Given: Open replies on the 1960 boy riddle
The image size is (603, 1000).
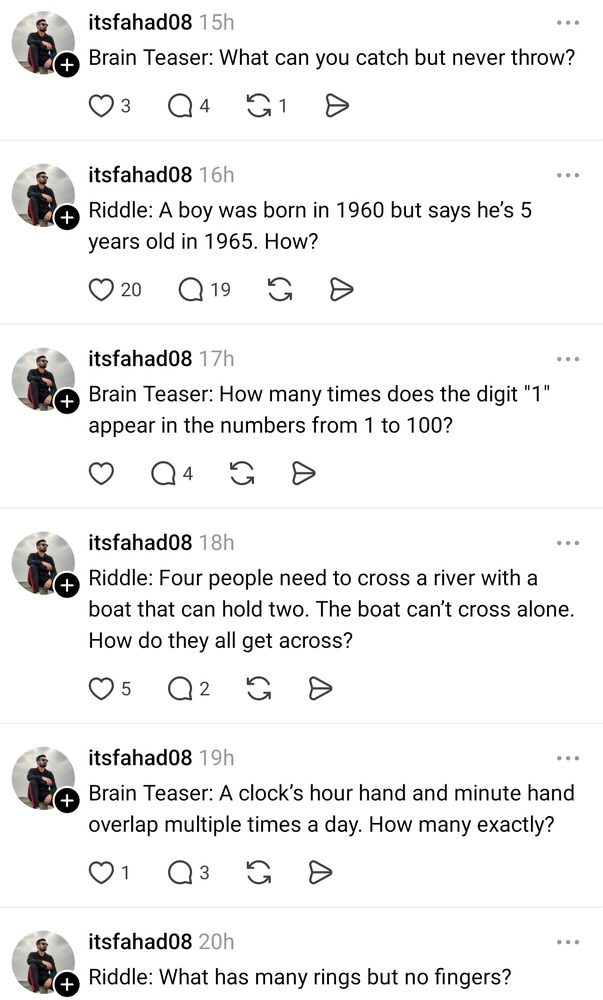Looking at the screenshot, I should coord(191,290).
